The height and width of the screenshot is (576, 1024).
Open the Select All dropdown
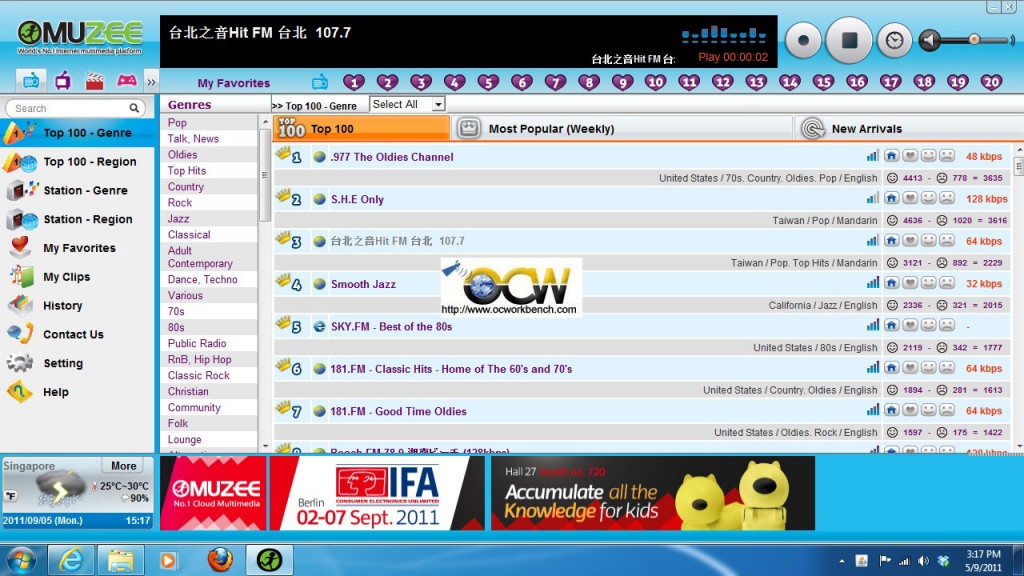407,104
